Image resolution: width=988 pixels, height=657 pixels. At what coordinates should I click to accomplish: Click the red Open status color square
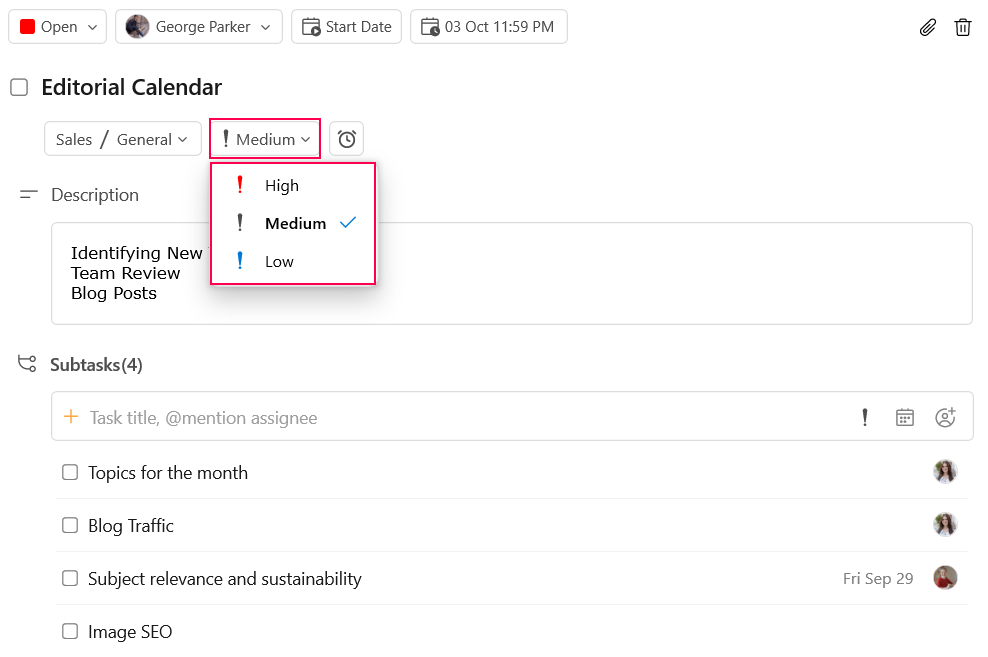point(27,26)
